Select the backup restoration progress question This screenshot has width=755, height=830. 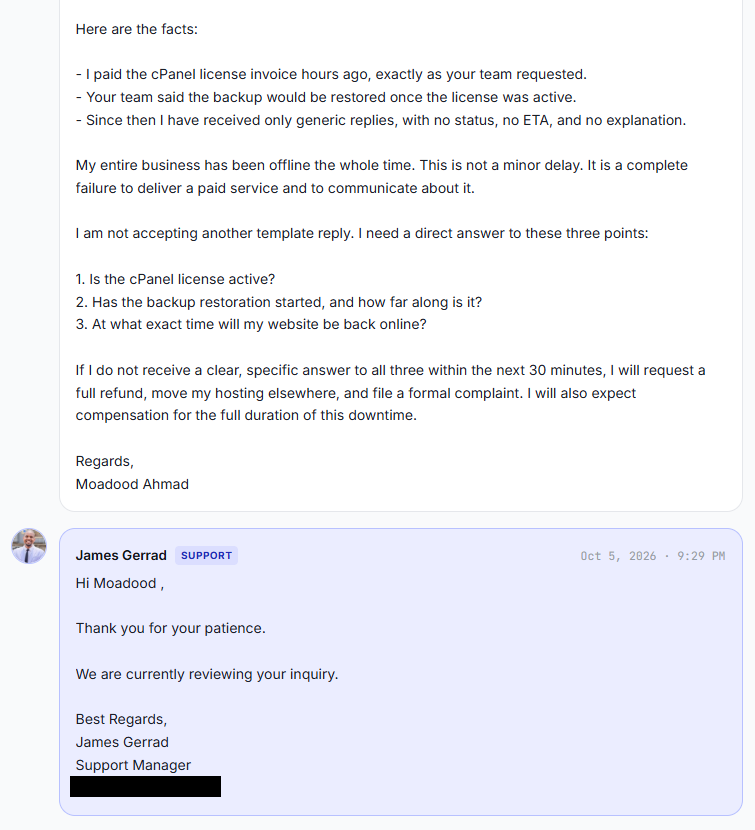click(x=278, y=302)
